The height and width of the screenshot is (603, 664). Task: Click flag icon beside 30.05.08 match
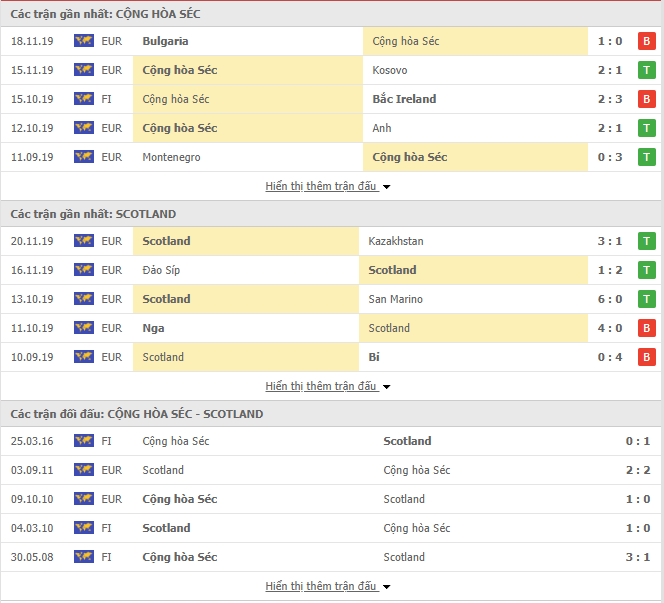[x=84, y=557]
